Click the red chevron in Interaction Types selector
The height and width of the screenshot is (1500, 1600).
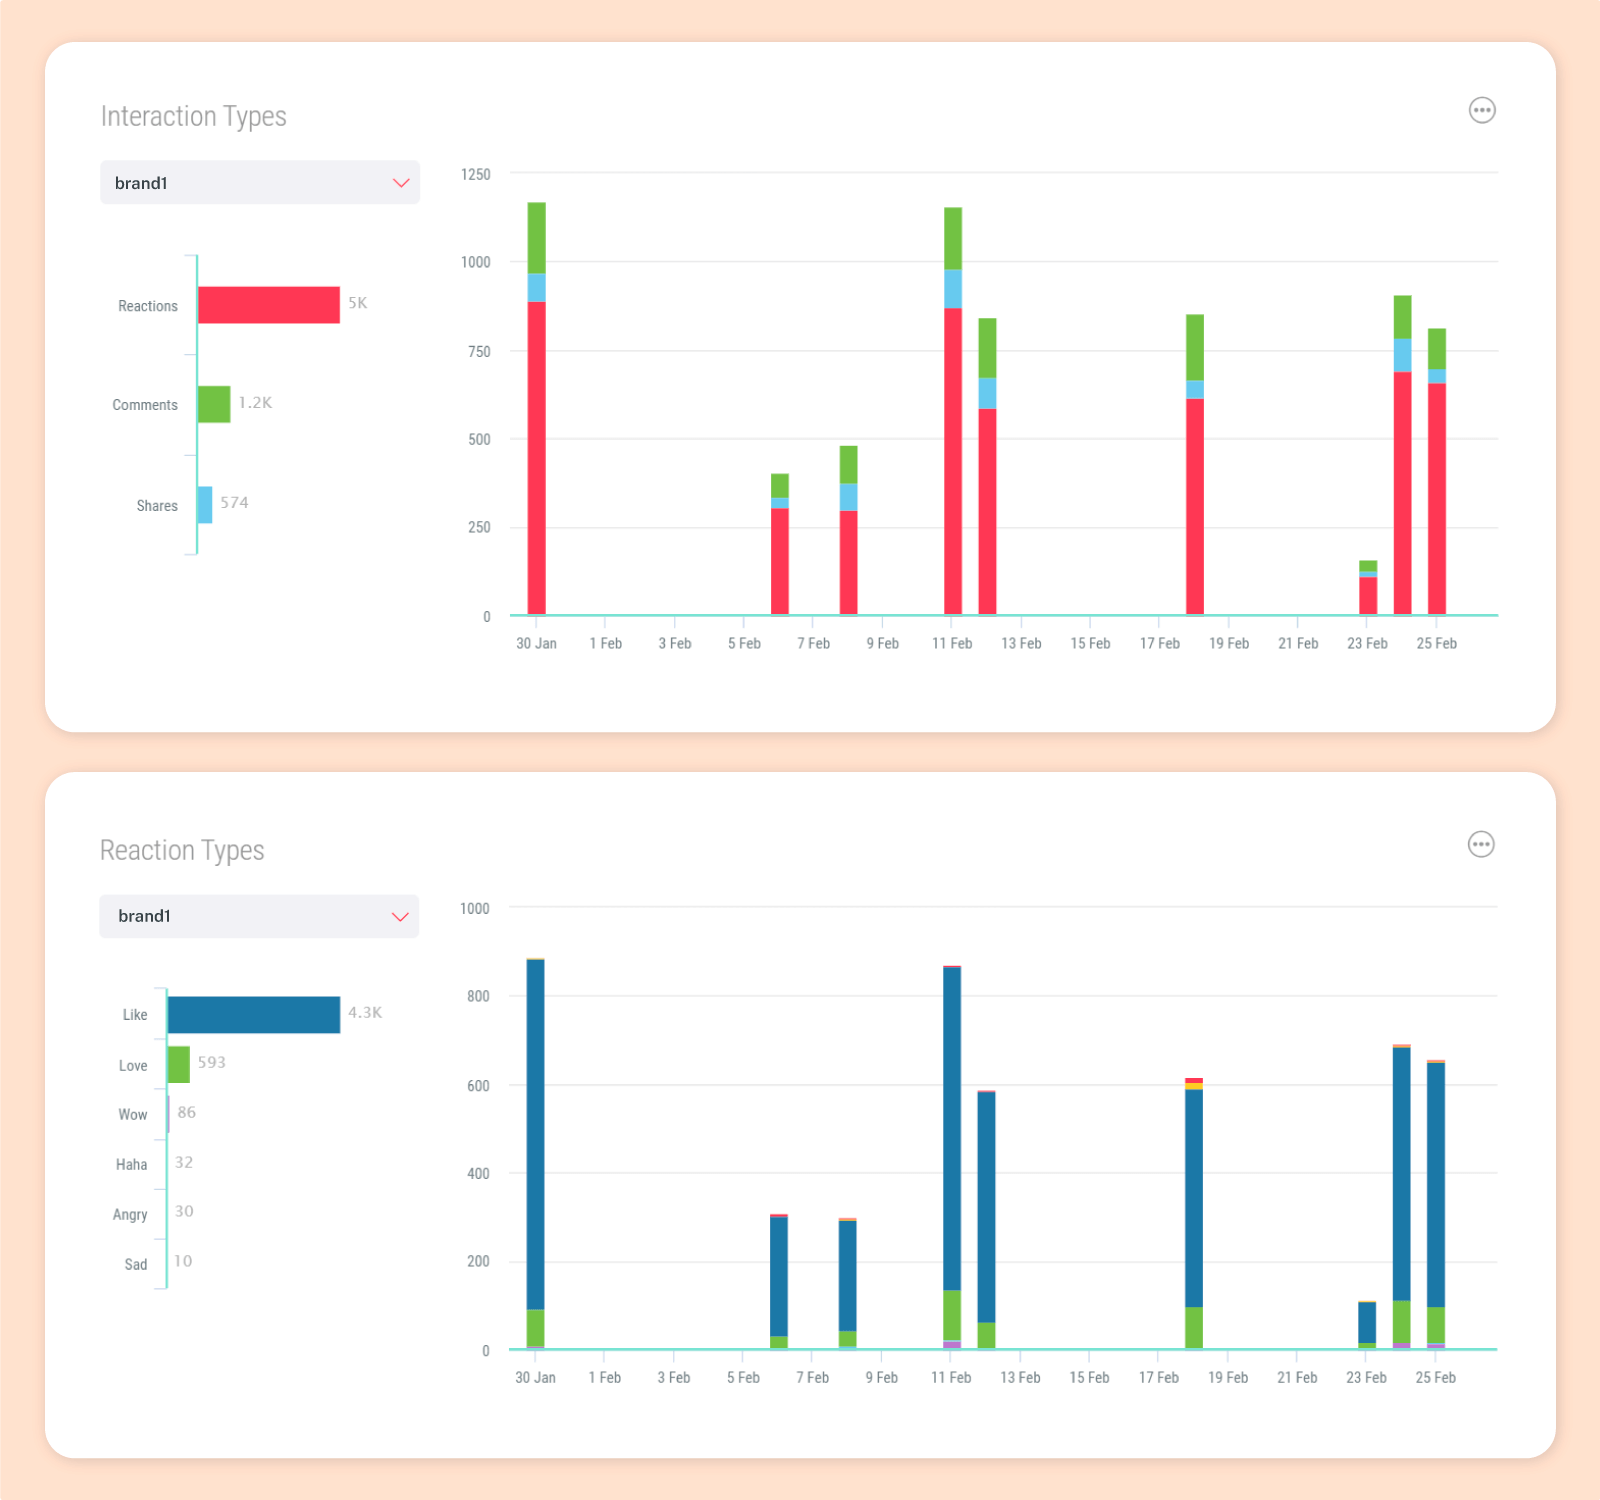coord(401,183)
